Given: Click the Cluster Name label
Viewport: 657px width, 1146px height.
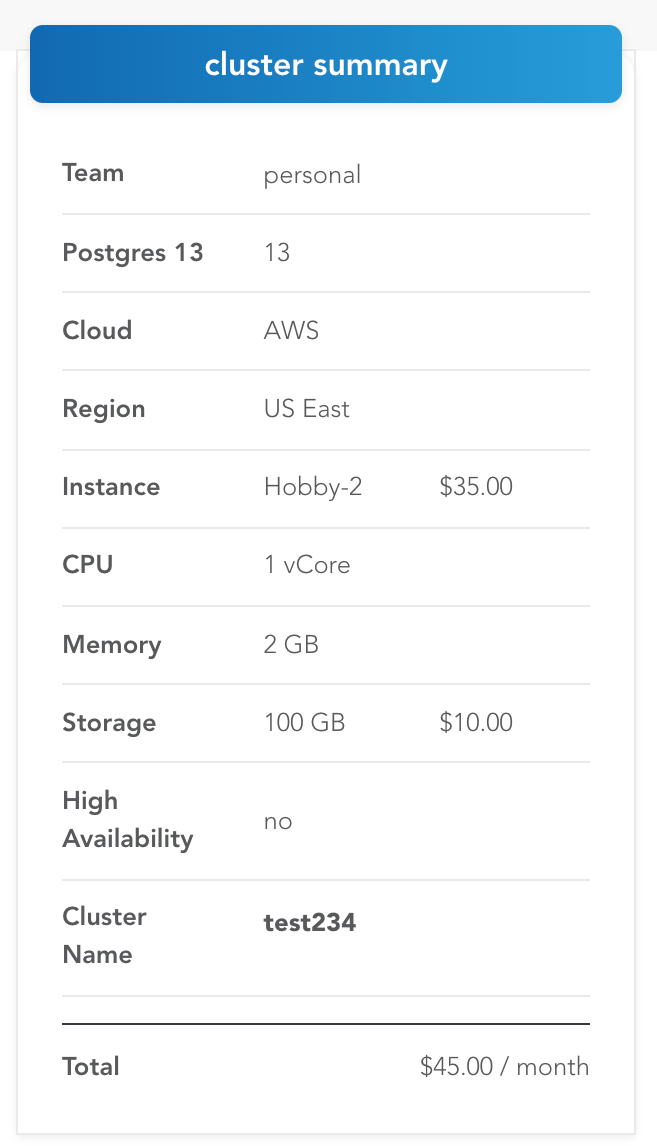Looking at the screenshot, I should (x=104, y=936).
